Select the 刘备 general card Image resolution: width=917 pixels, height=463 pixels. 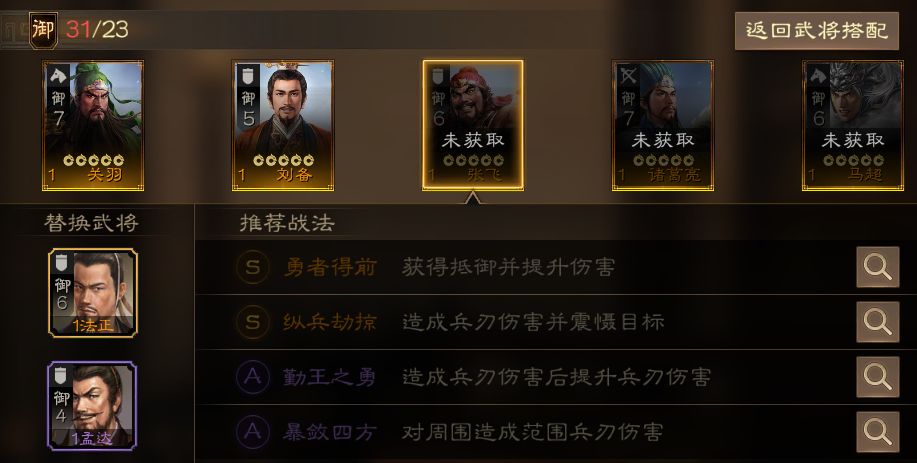tap(283, 125)
